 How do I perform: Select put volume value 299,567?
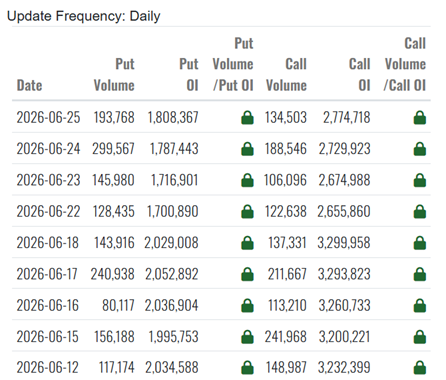coord(113,149)
